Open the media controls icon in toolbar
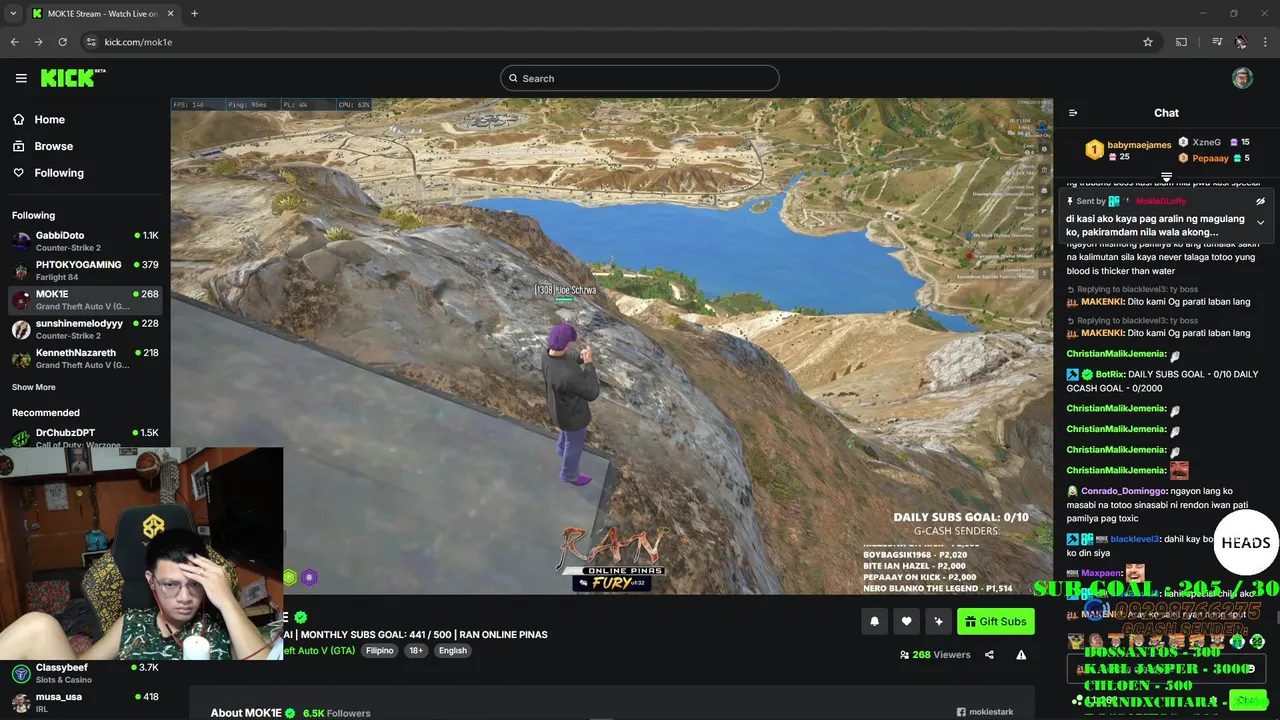This screenshot has height=720, width=1280. click(x=1217, y=42)
